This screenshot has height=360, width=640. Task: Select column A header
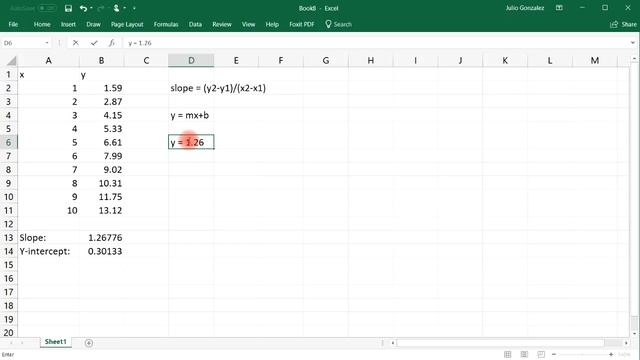coord(49,61)
